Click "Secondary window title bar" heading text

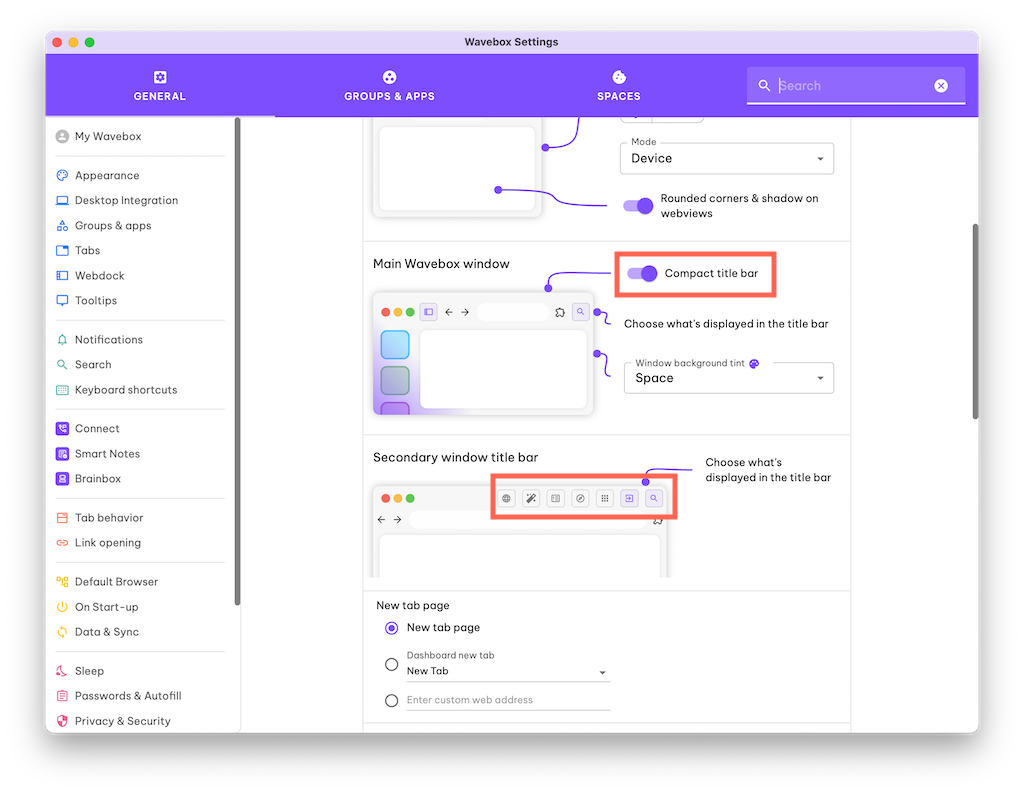coord(455,457)
